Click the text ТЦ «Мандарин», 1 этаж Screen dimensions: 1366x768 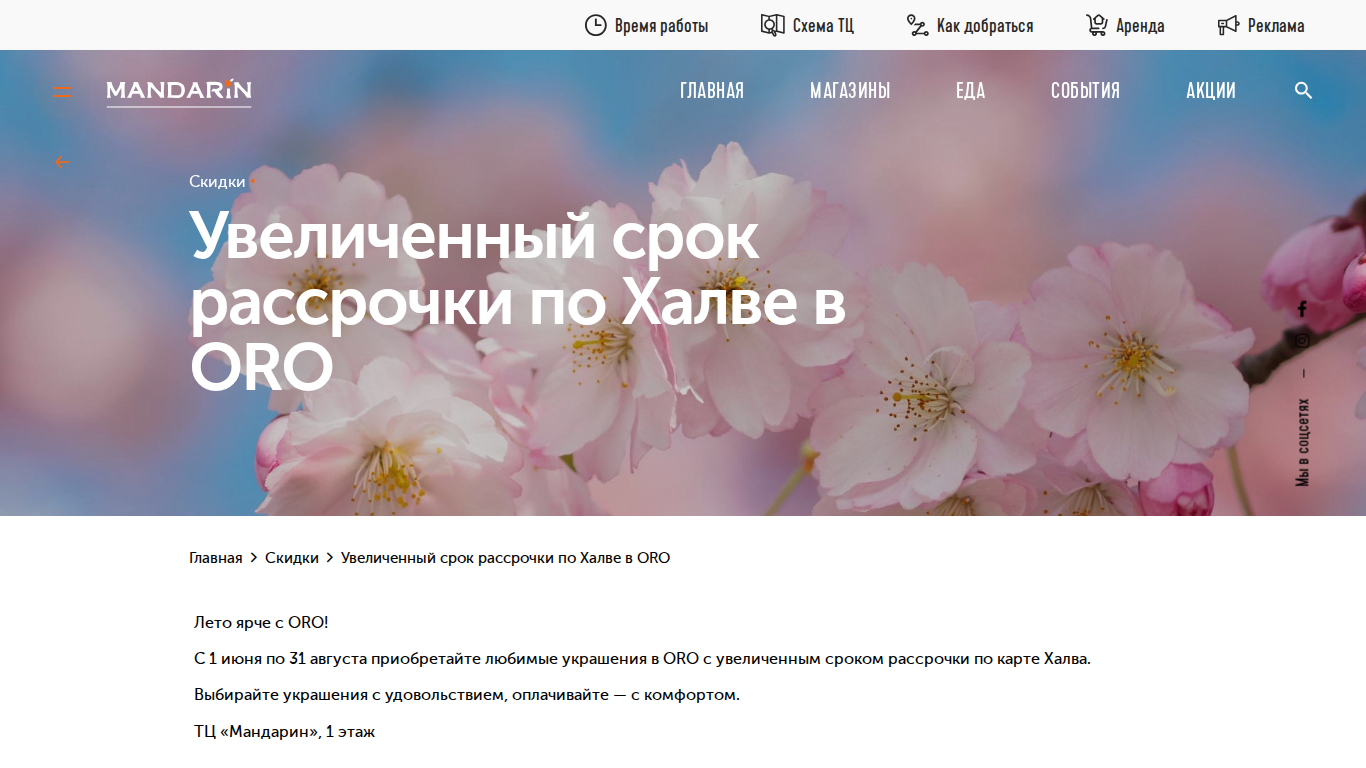(x=284, y=732)
